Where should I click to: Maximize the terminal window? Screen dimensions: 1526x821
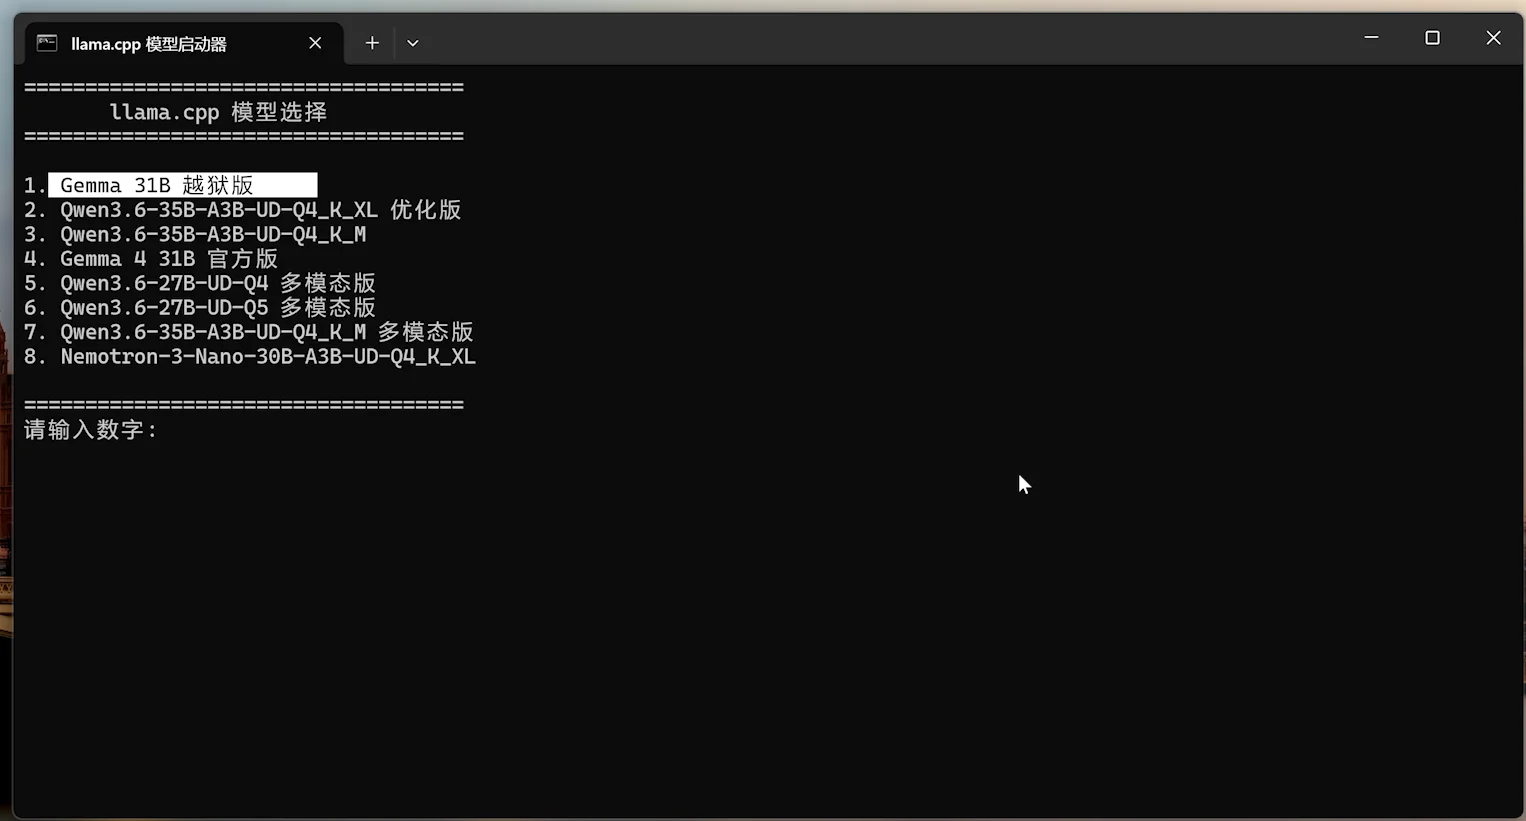click(x=1432, y=38)
